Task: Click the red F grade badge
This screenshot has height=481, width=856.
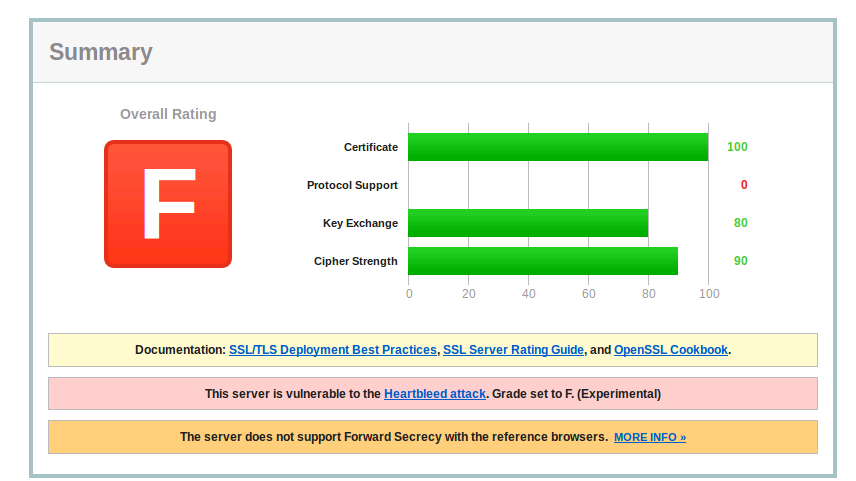Action: (x=167, y=204)
